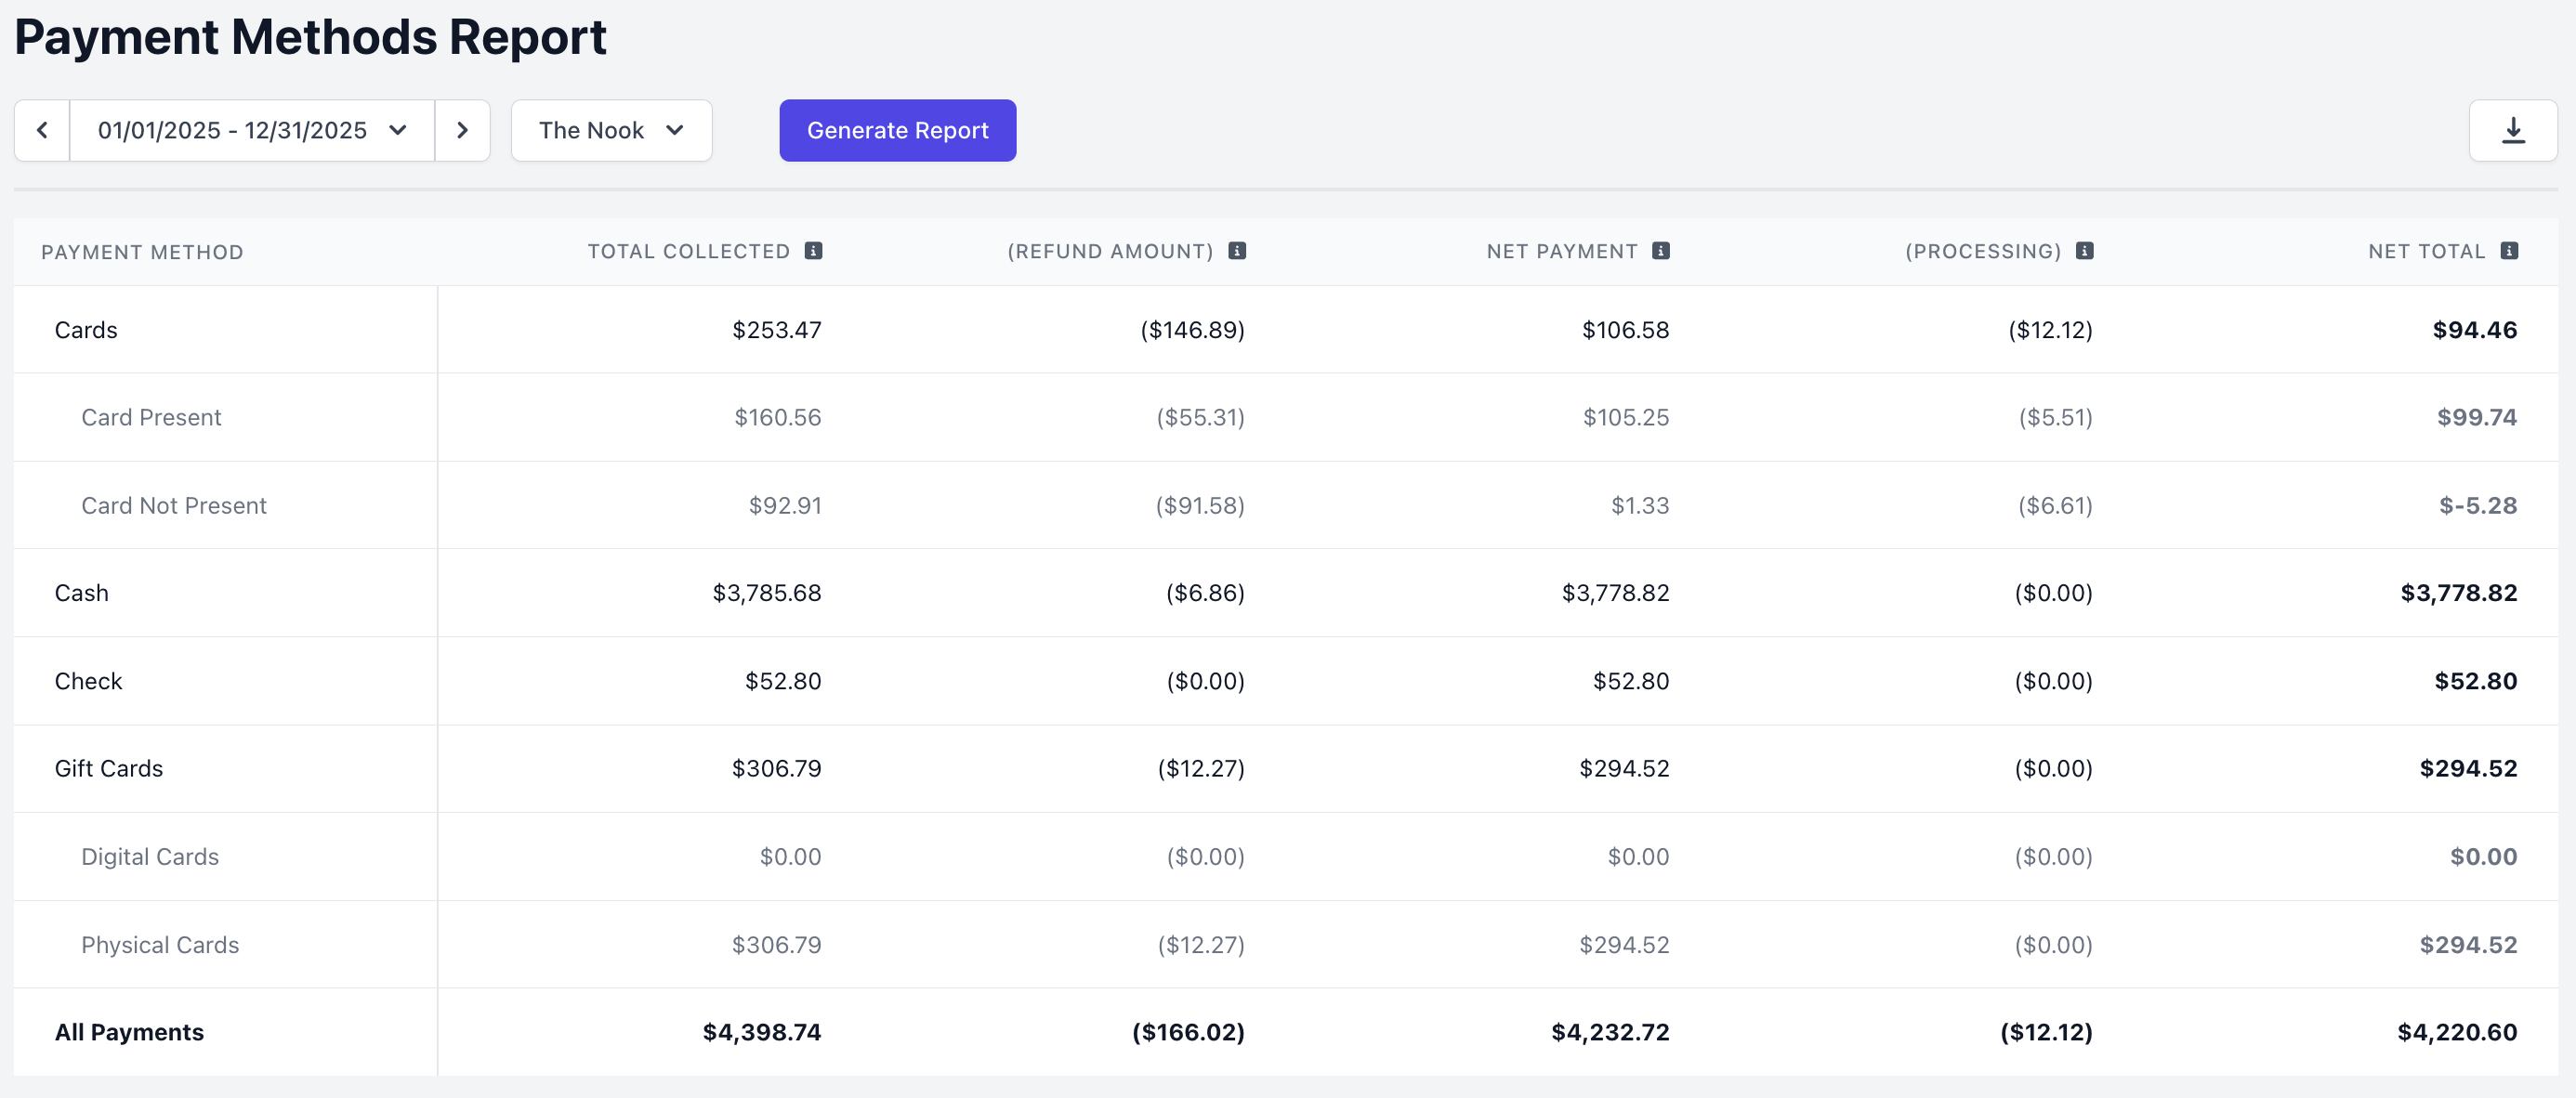The height and width of the screenshot is (1098, 2576).
Task: Select the Cards row
Action: coord(86,330)
